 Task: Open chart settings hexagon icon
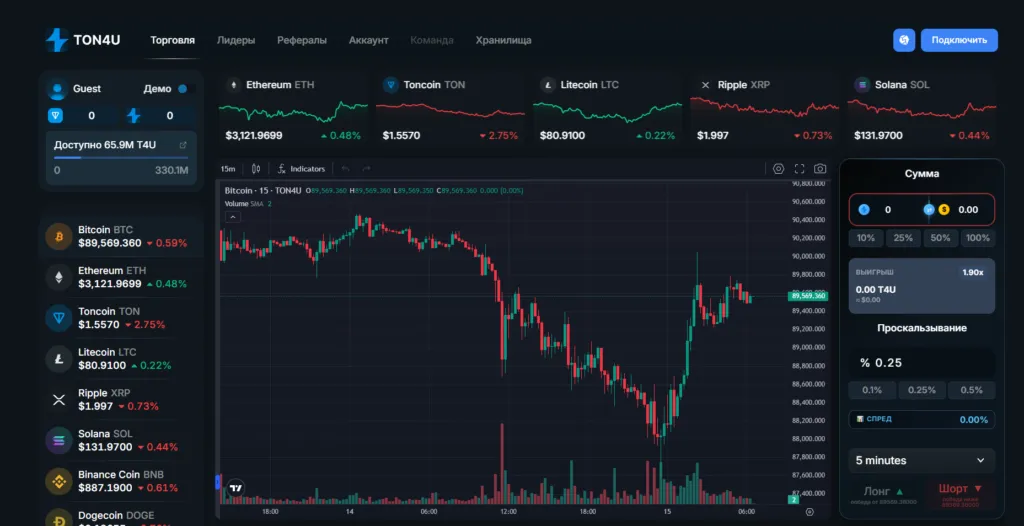778,169
